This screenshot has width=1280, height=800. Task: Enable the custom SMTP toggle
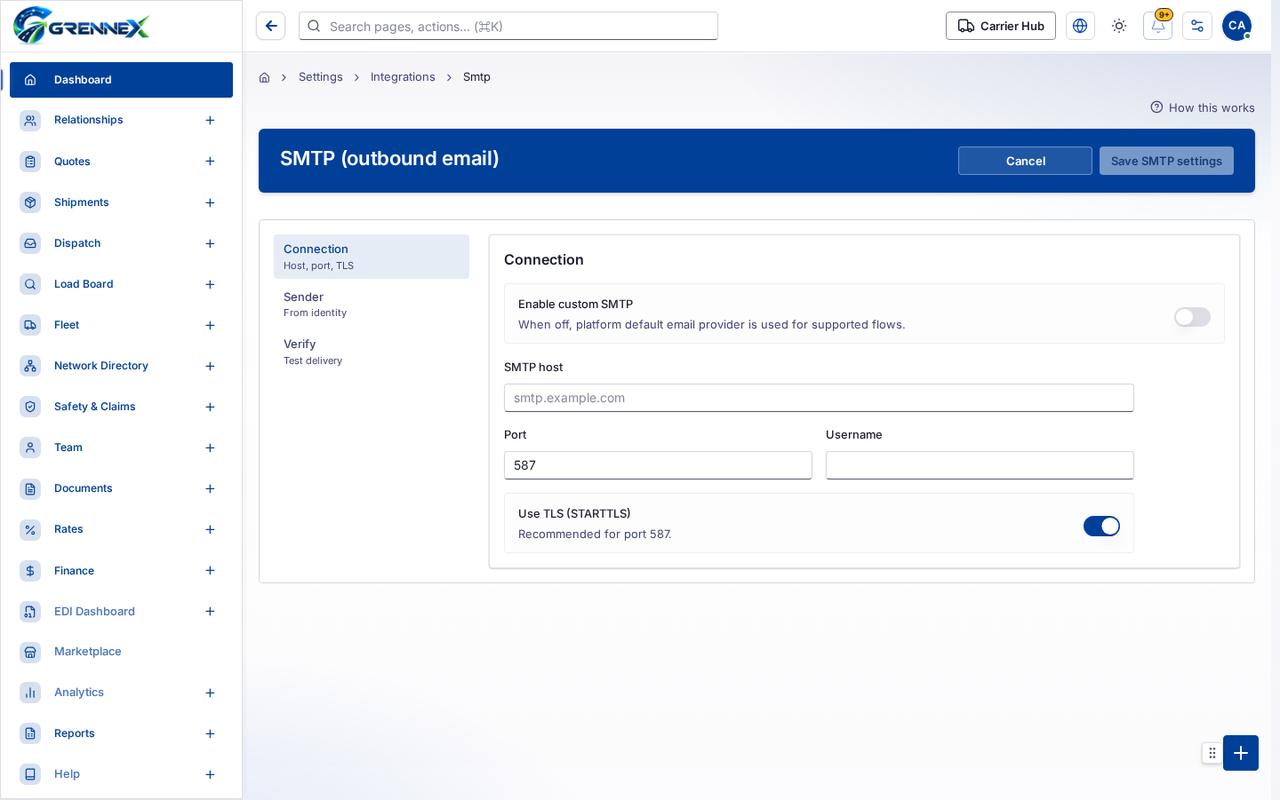click(1192, 317)
